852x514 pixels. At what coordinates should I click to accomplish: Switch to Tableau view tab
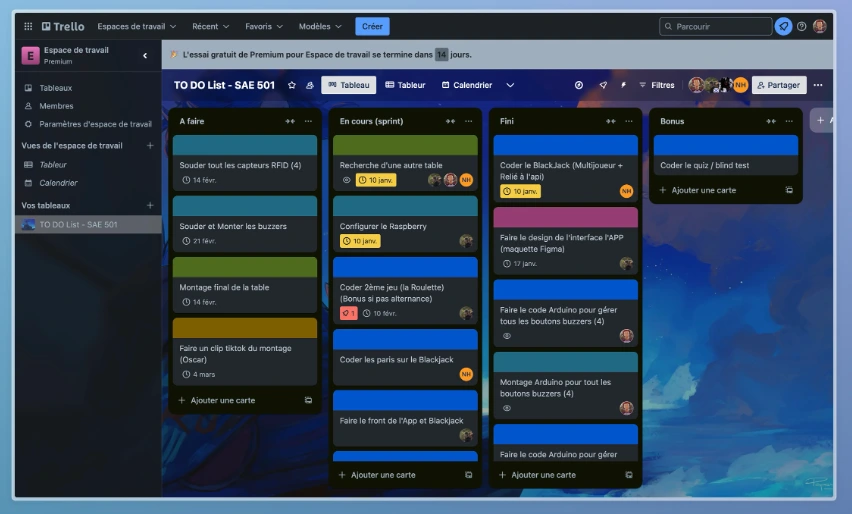pos(348,85)
